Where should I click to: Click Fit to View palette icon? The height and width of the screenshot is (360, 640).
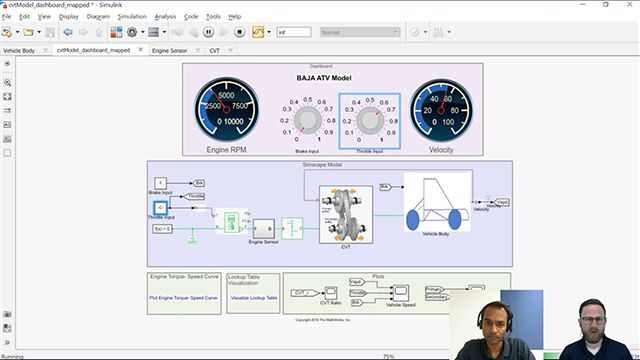[x=7, y=97]
